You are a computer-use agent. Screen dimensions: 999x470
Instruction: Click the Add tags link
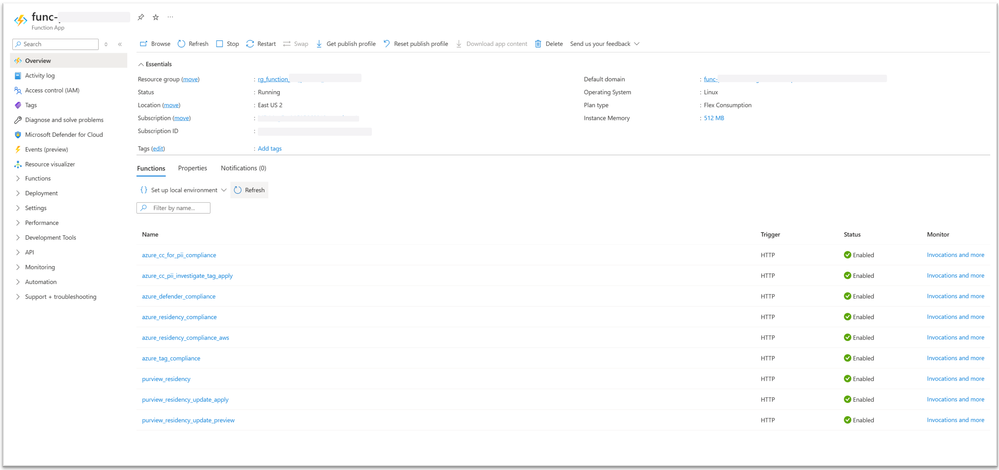click(270, 148)
